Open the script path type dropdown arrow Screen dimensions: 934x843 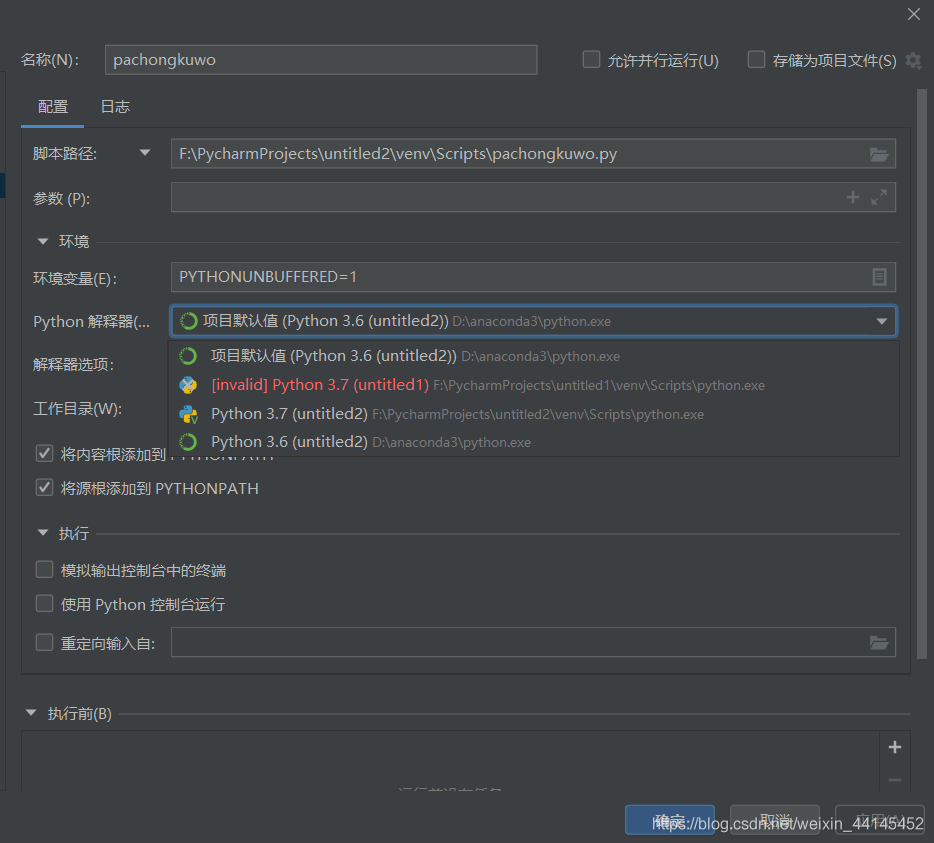145,154
